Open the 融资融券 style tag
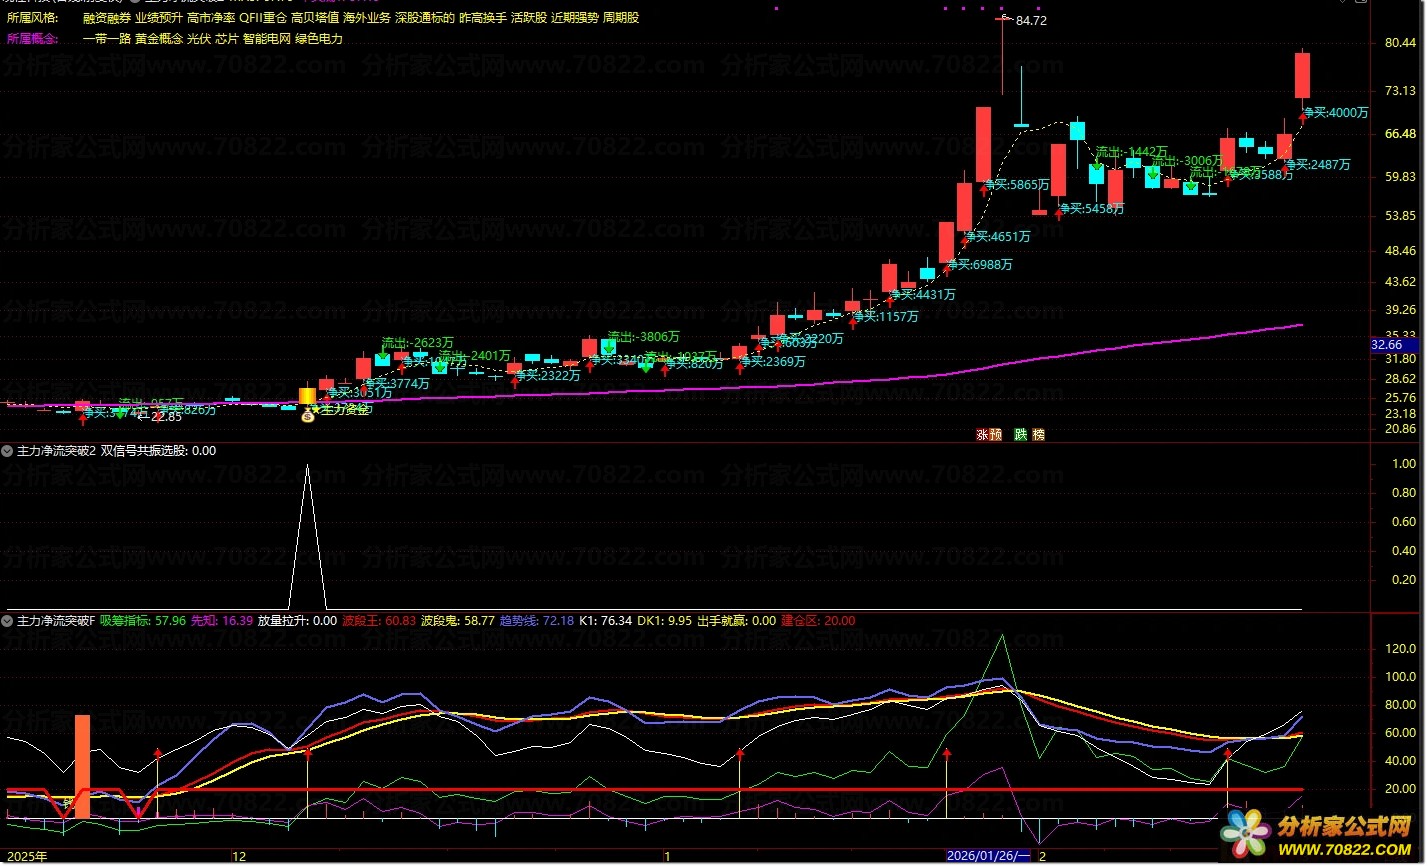 click(x=107, y=18)
